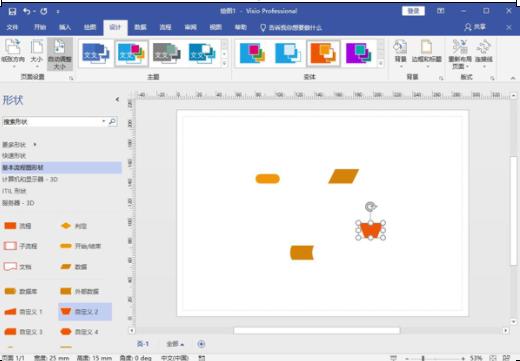520x361 pixels.
Task: Open the page setup dialog launcher
Action: (x=71, y=78)
